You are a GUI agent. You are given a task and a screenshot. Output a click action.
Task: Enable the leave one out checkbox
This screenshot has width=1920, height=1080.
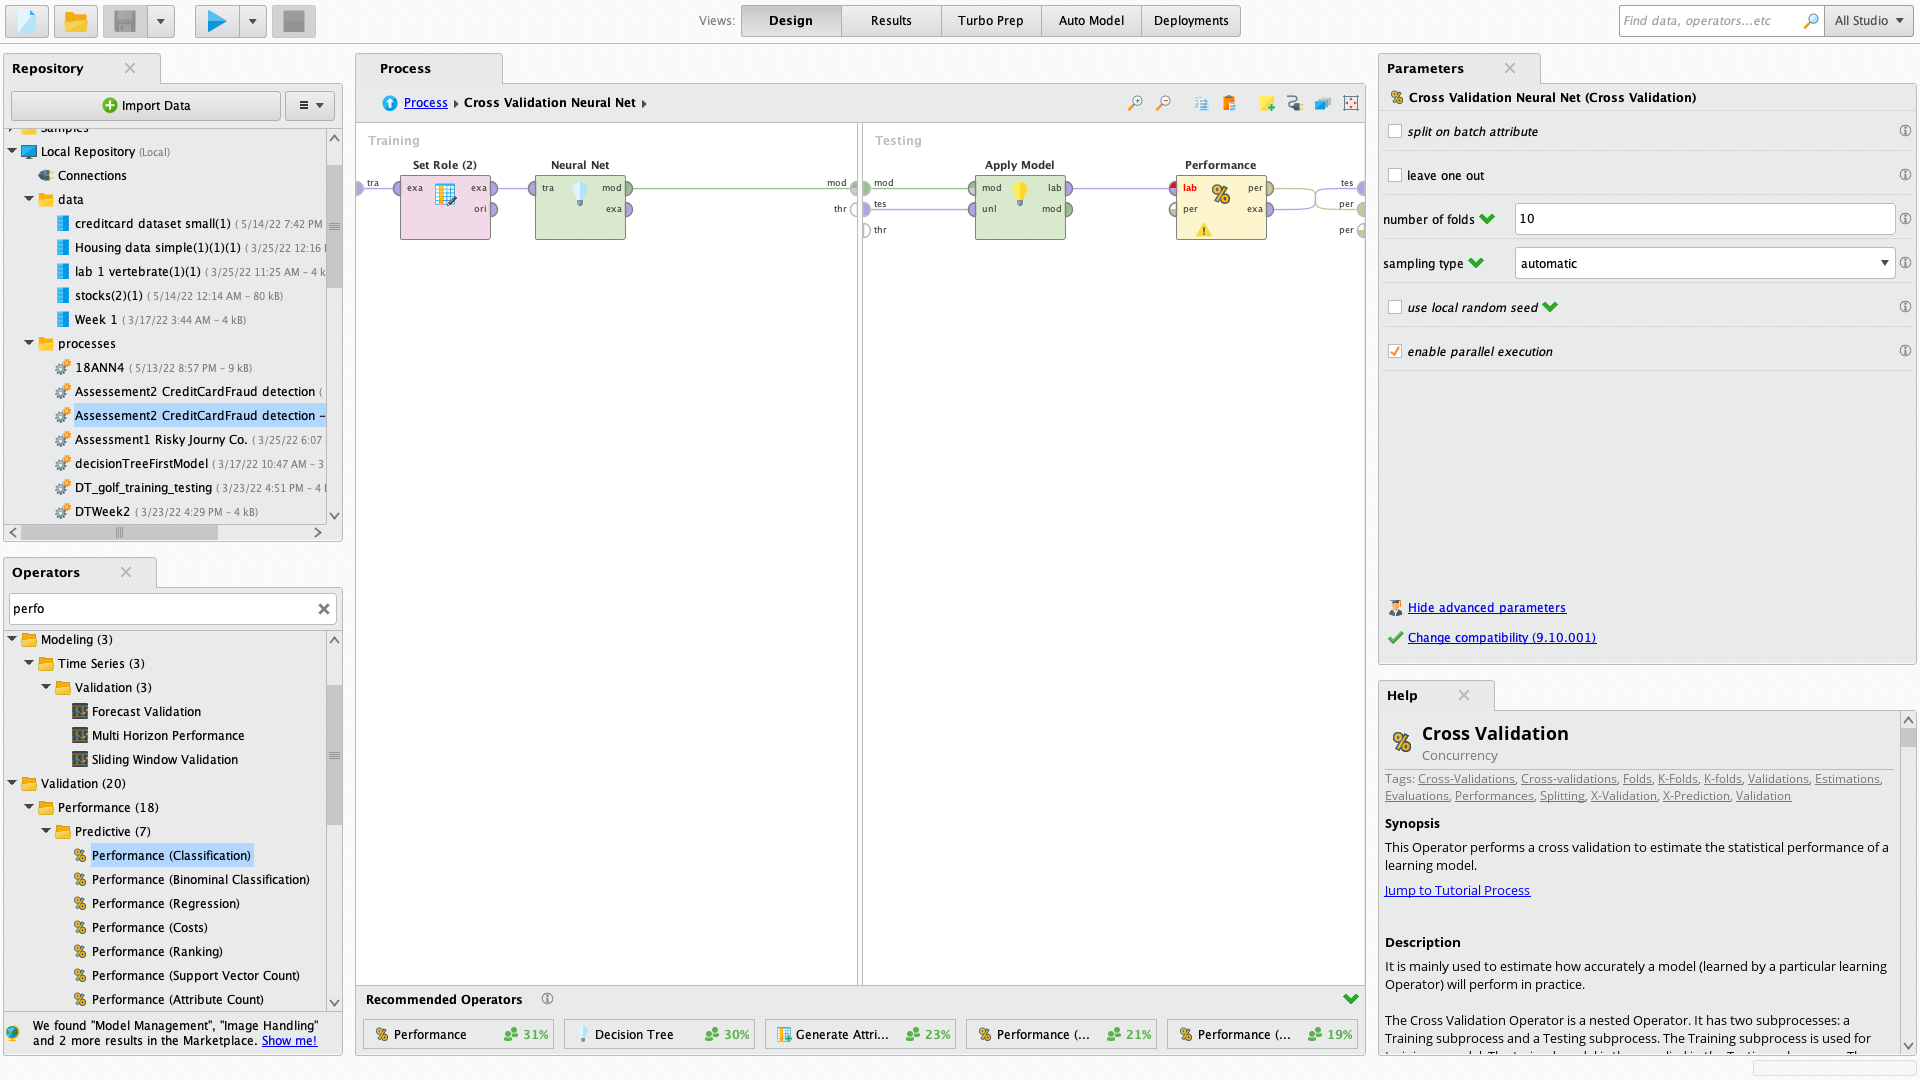[x=1395, y=175]
